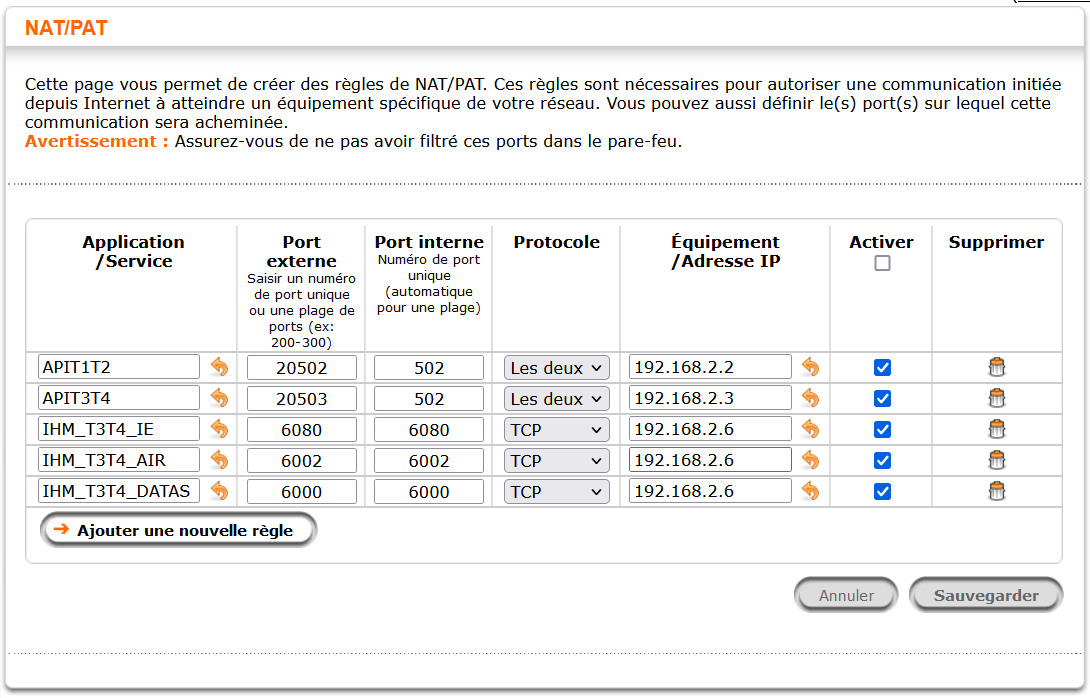This screenshot has width=1090, height=698.
Task: Reset the APIT1T2 application name with its undo arrow
Action: coord(219,367)
